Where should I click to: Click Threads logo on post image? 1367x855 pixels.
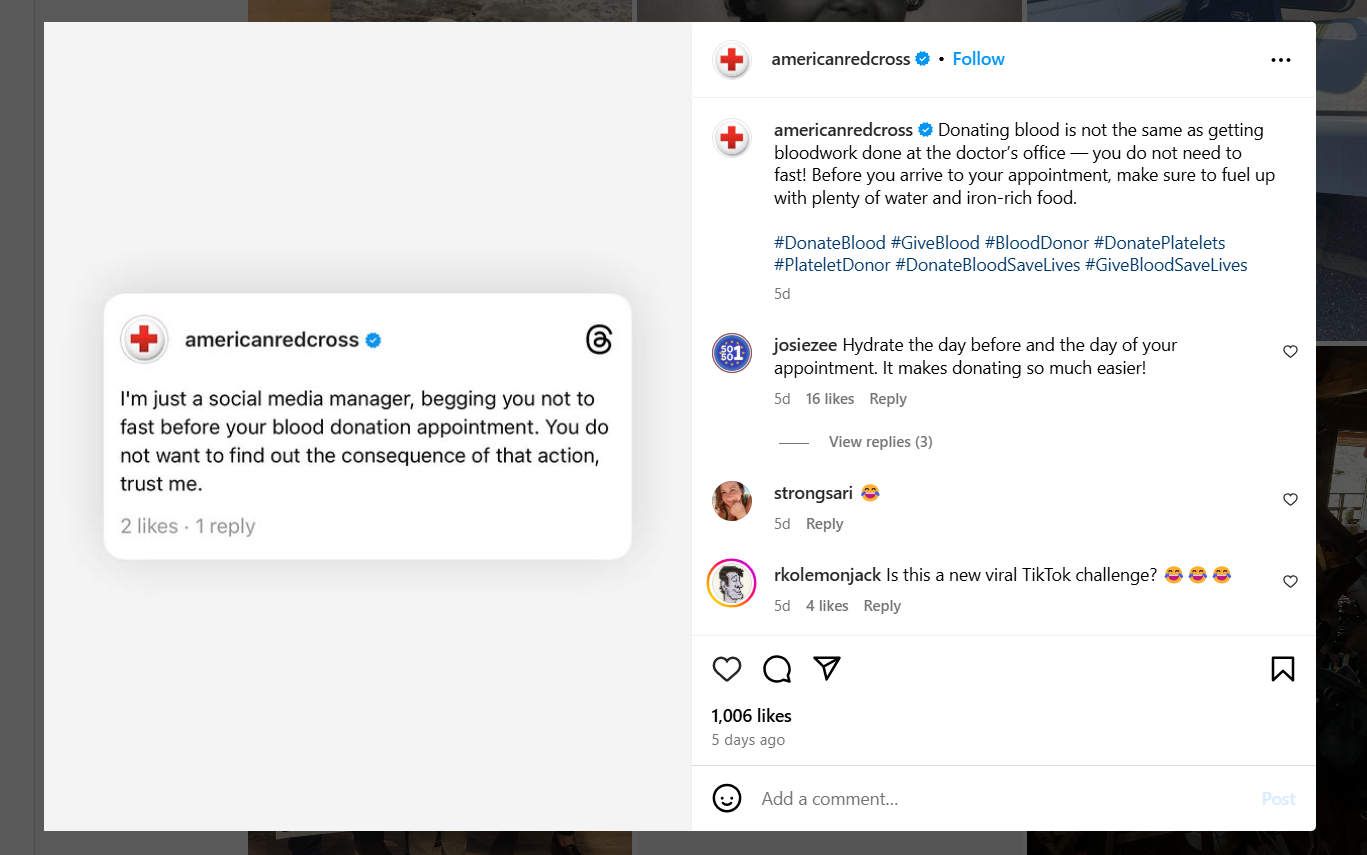tap(599, 340)
